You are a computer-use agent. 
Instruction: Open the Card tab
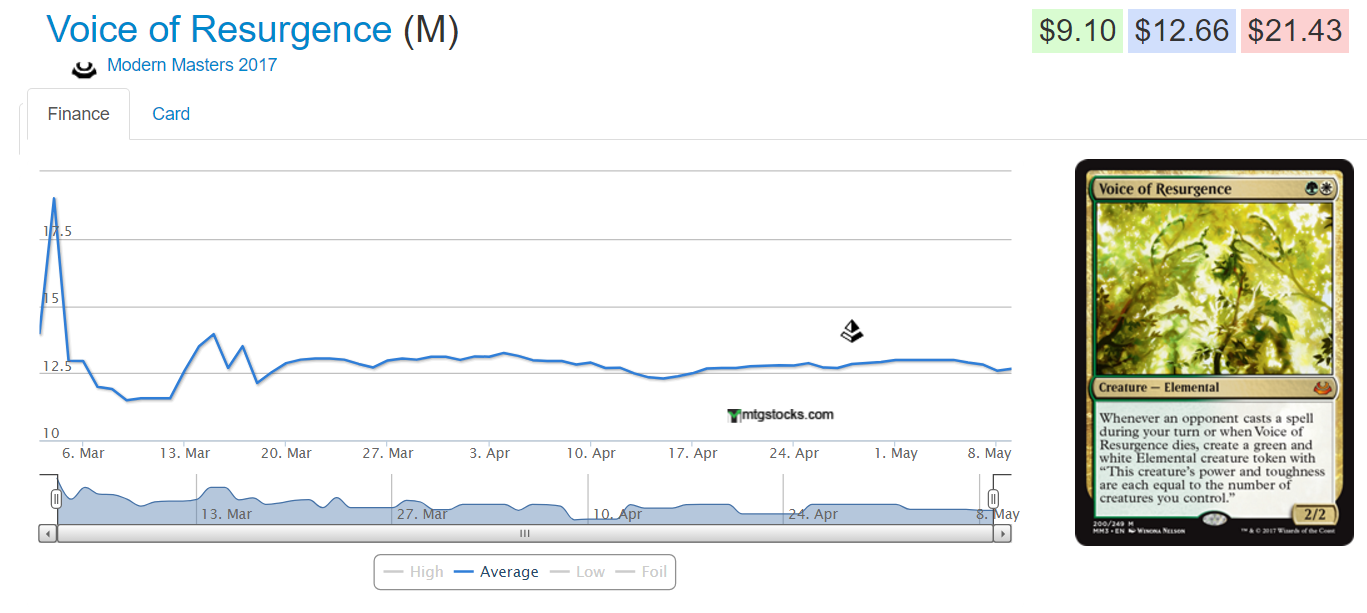coord(171,114)
